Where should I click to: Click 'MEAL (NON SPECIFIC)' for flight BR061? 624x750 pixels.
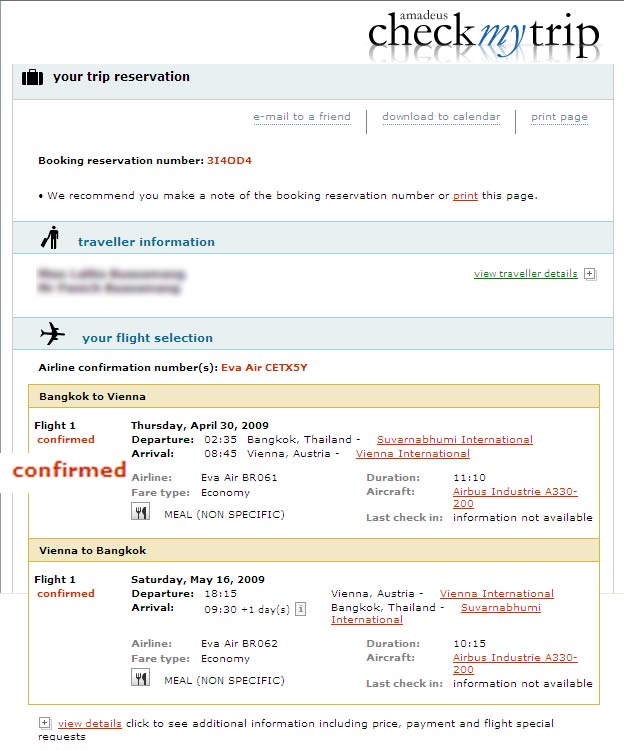click(224, 514)
